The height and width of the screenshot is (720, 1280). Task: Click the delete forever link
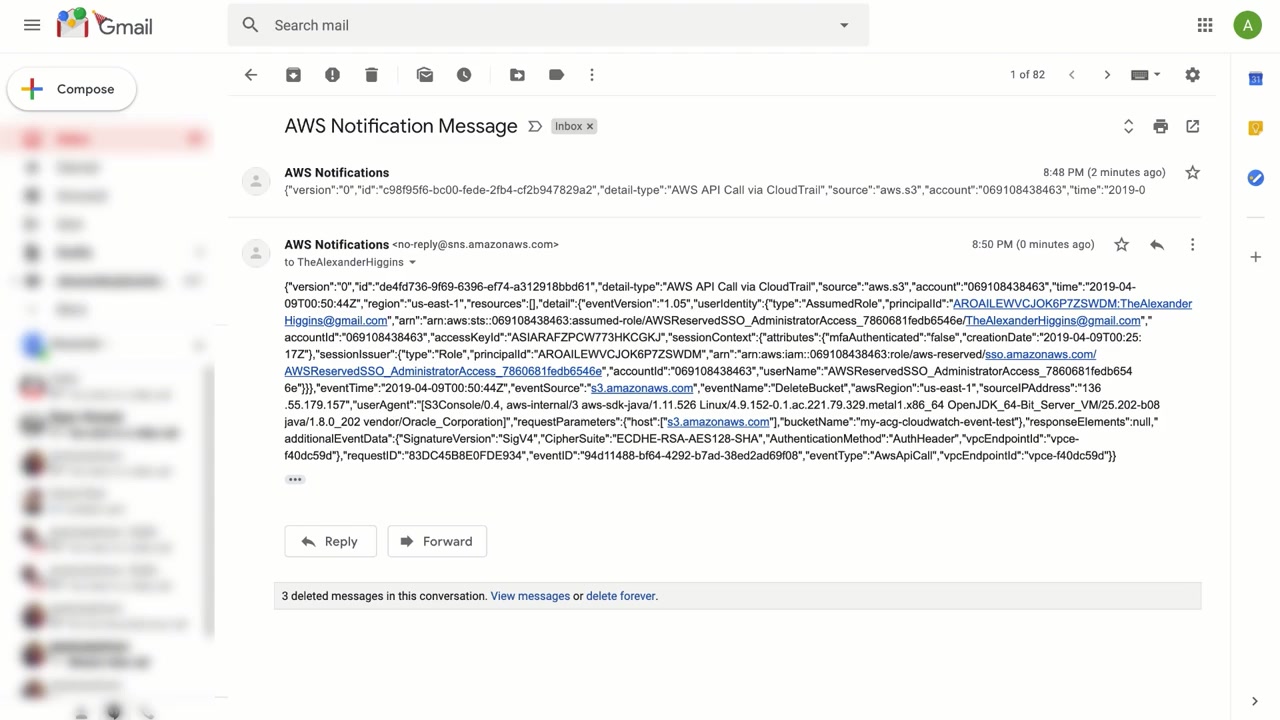tap(621, 596)
